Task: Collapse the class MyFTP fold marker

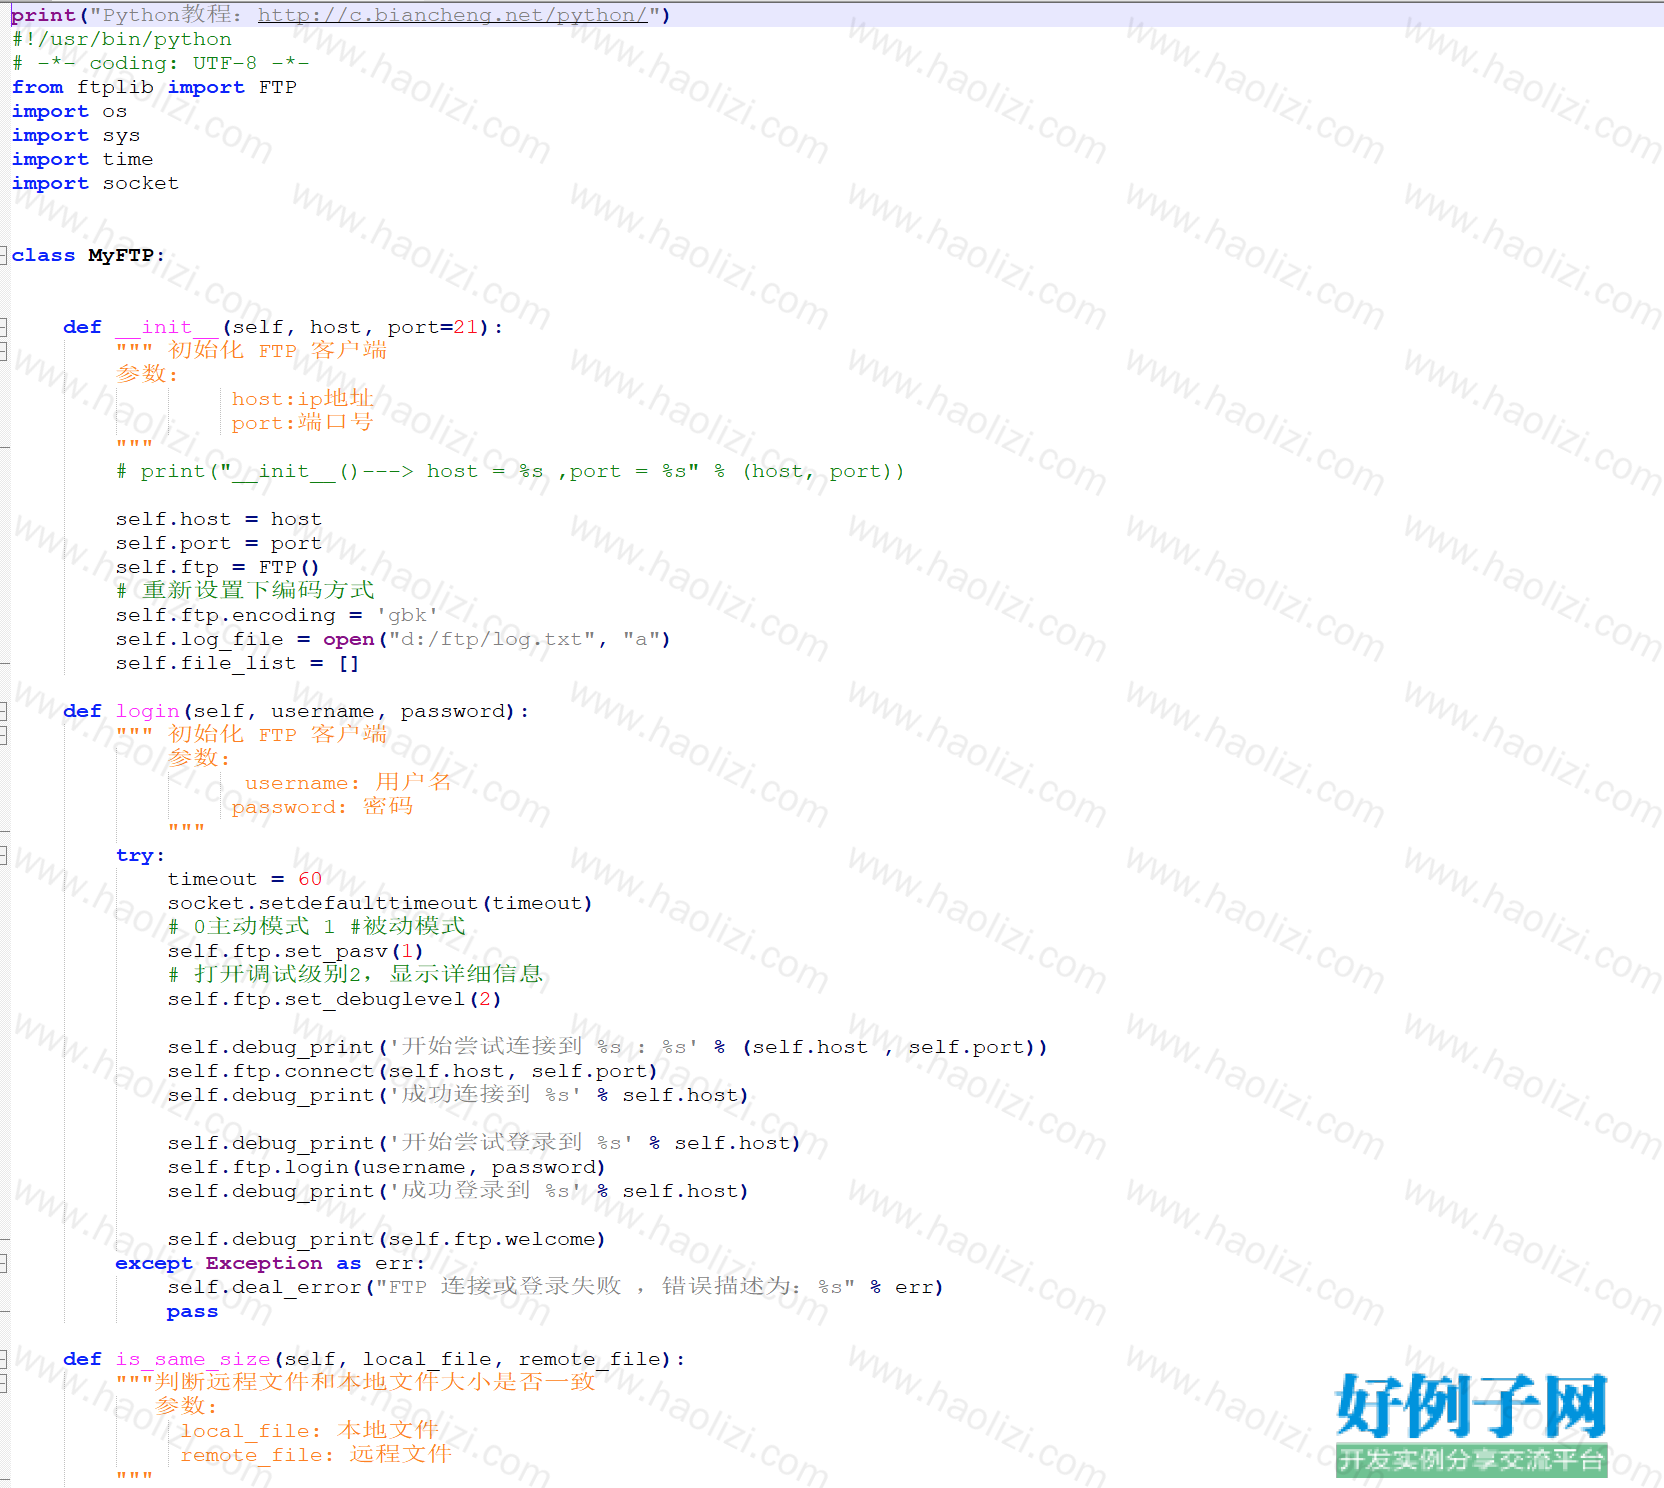Action: coord(4,255)
